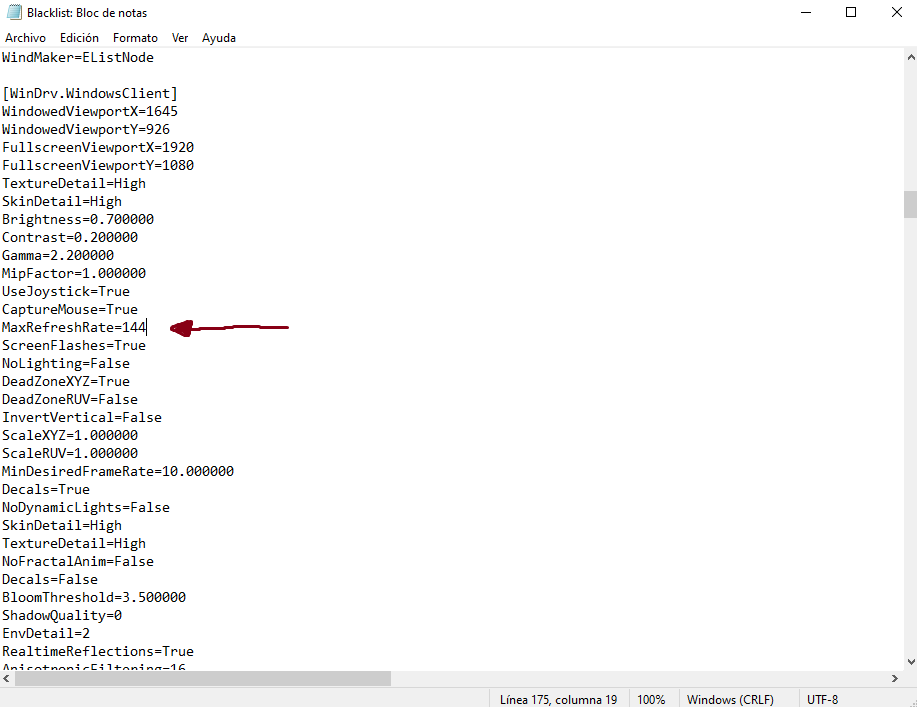Minimize the Blacklist Notepad window
This screenshot has height=707, width=917.
[806, 12]
